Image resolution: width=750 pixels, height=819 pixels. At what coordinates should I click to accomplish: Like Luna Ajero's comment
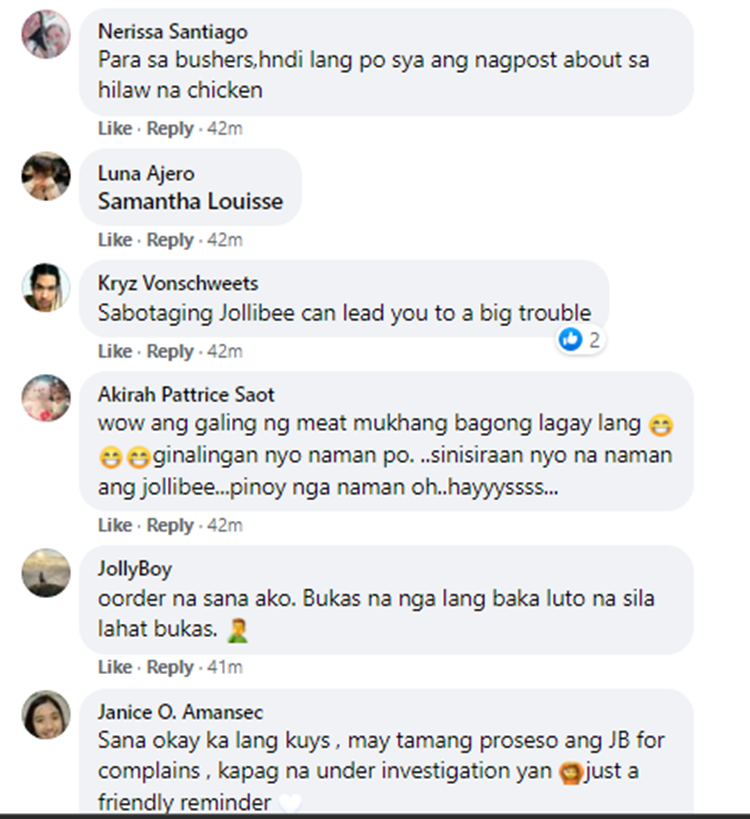(x=115, y=240)
